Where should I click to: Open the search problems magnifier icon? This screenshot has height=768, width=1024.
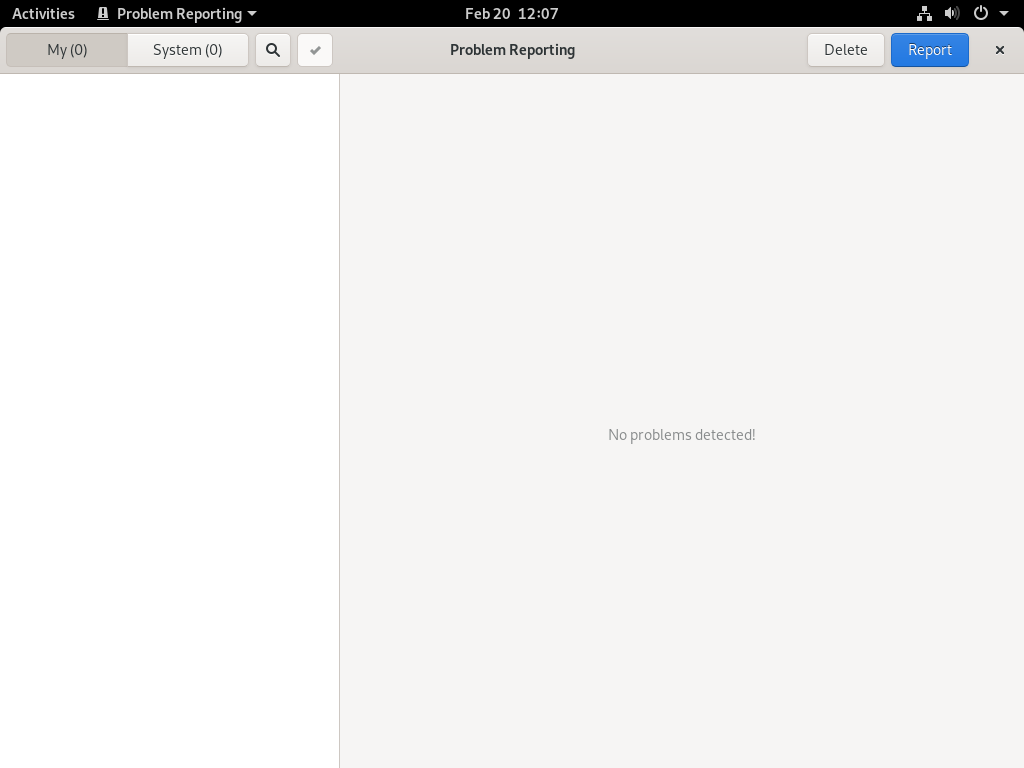(273, 50)
